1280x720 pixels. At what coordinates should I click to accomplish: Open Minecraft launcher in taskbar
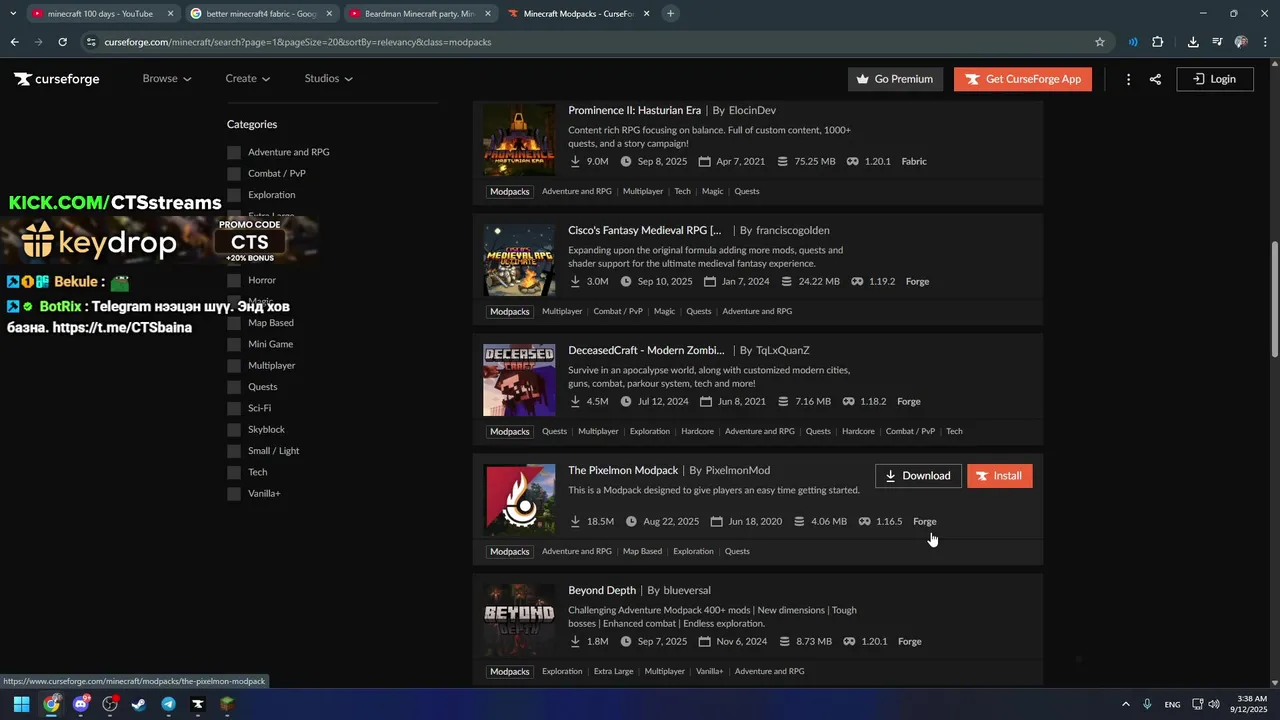[x=227, y=704]
